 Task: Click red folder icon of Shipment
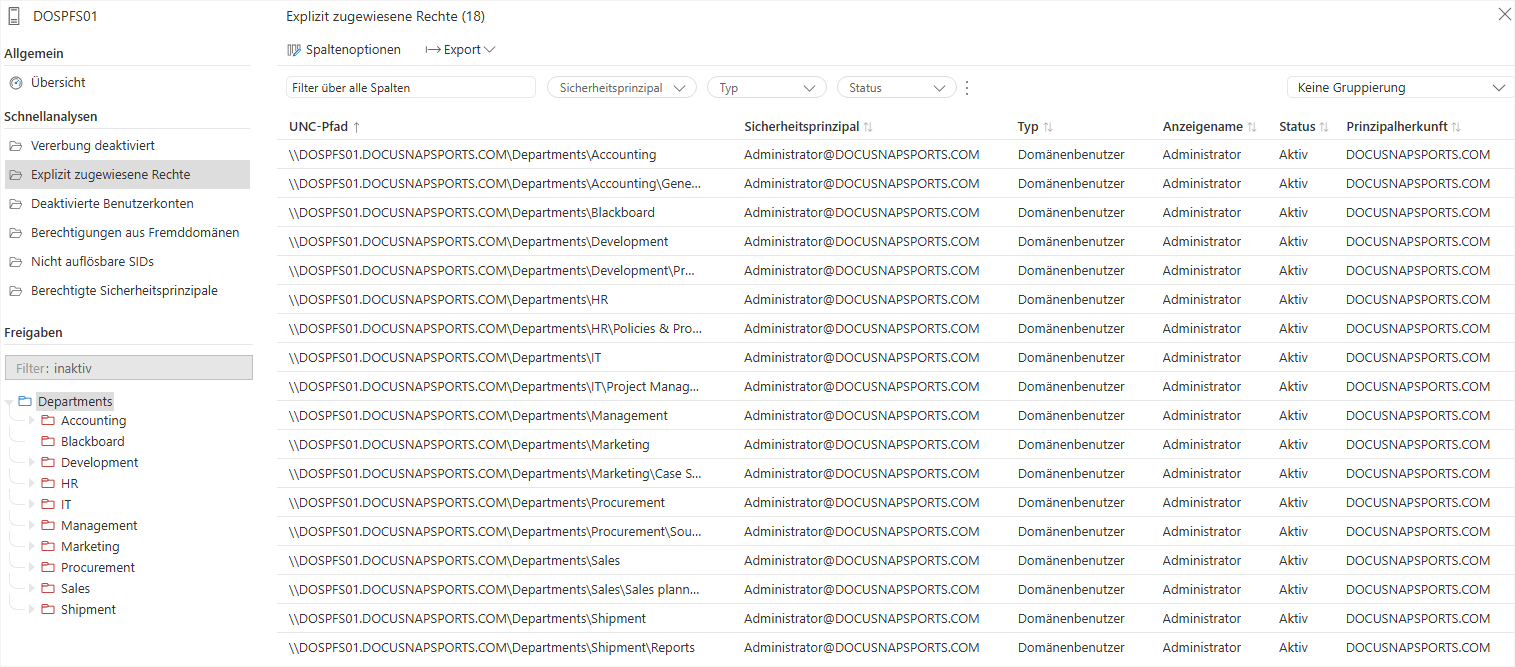click(x=48, y=610)
